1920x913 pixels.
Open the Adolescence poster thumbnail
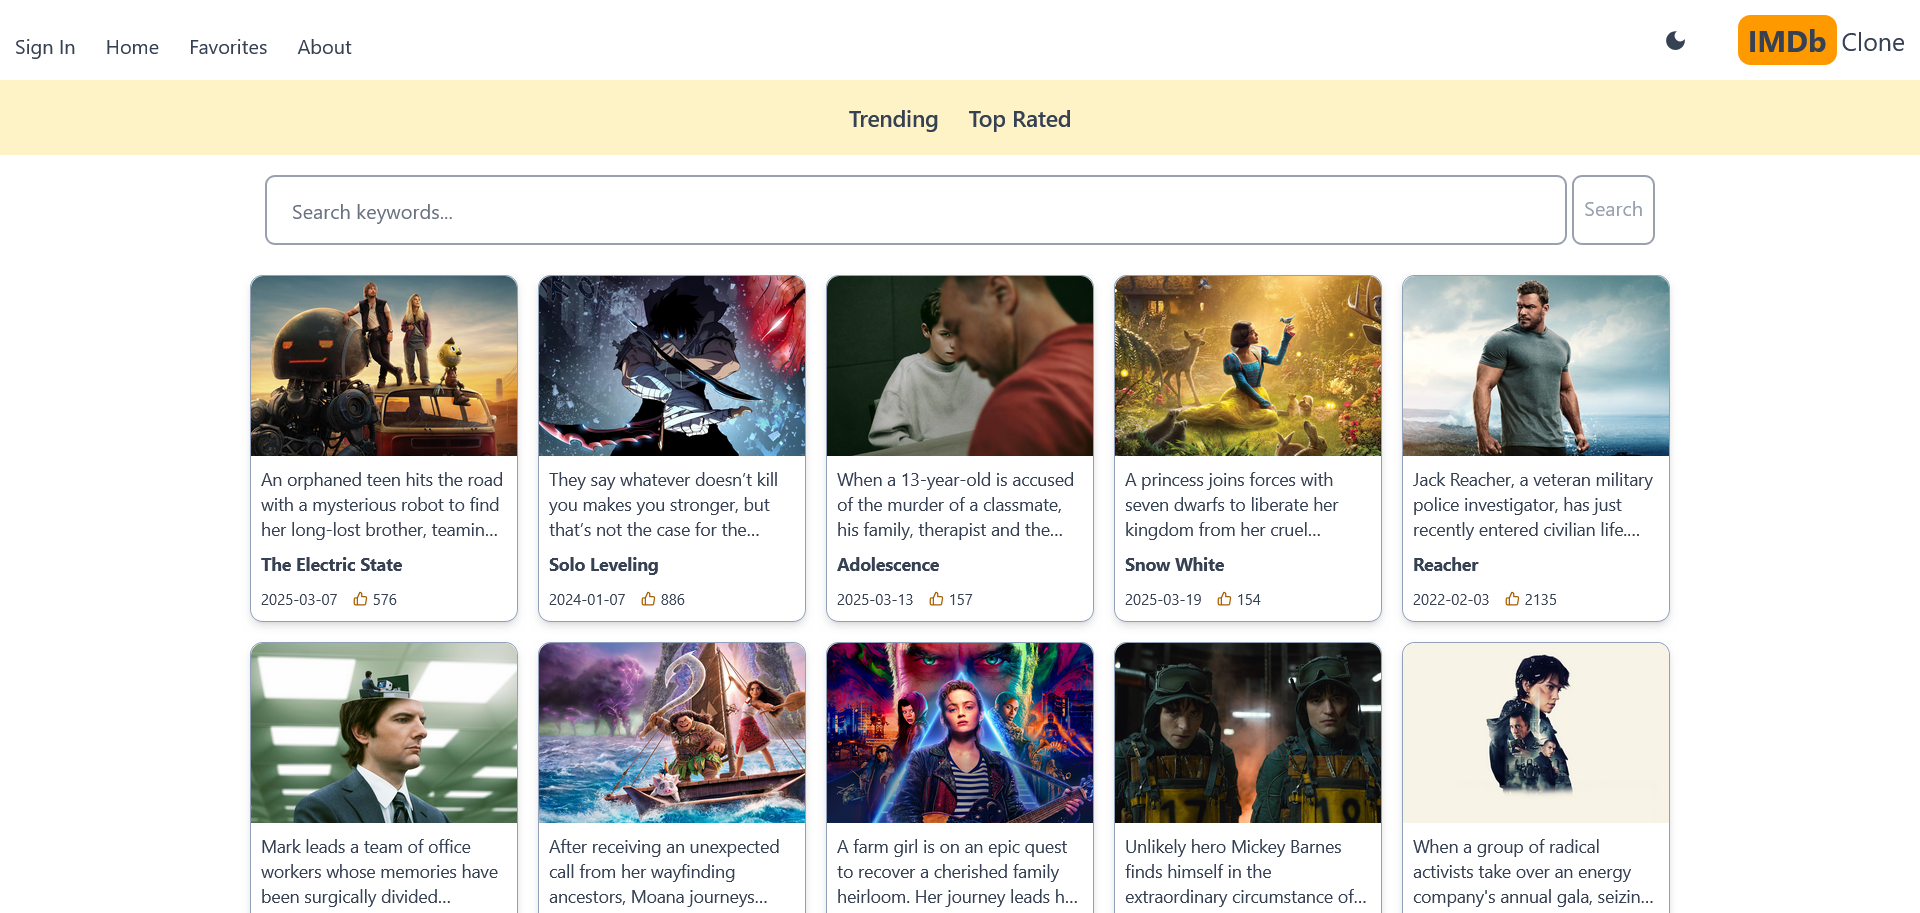(x=960, y=366)
